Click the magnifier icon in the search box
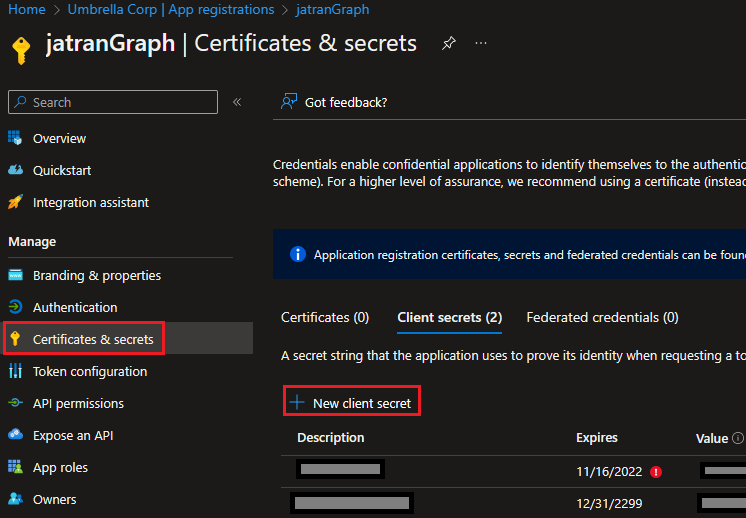The image size is (746, 518). pos(20,102)
